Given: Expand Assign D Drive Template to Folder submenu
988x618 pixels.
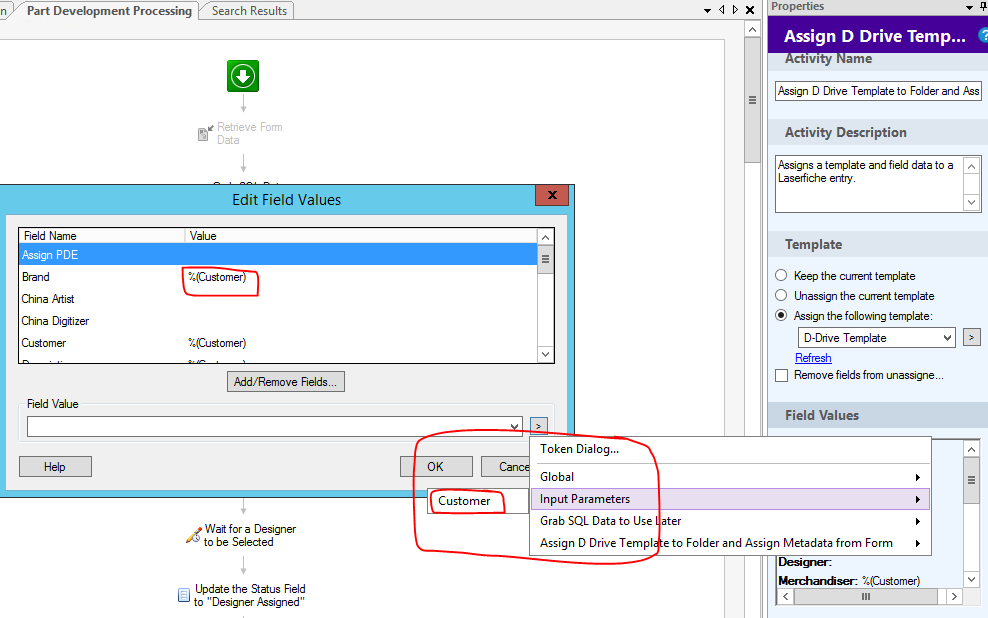Looking at the screenshot, I should [730, 543].
